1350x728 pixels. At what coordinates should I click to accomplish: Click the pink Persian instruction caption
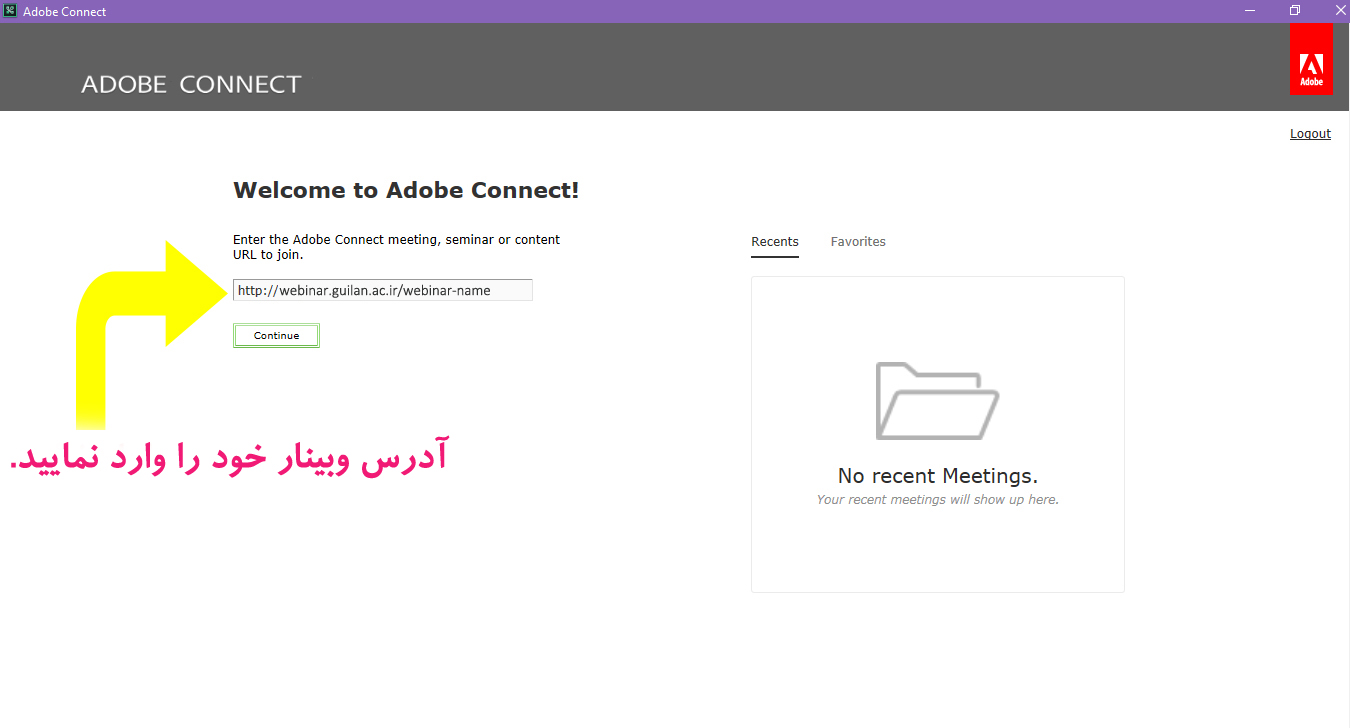[x=228, y=457]
